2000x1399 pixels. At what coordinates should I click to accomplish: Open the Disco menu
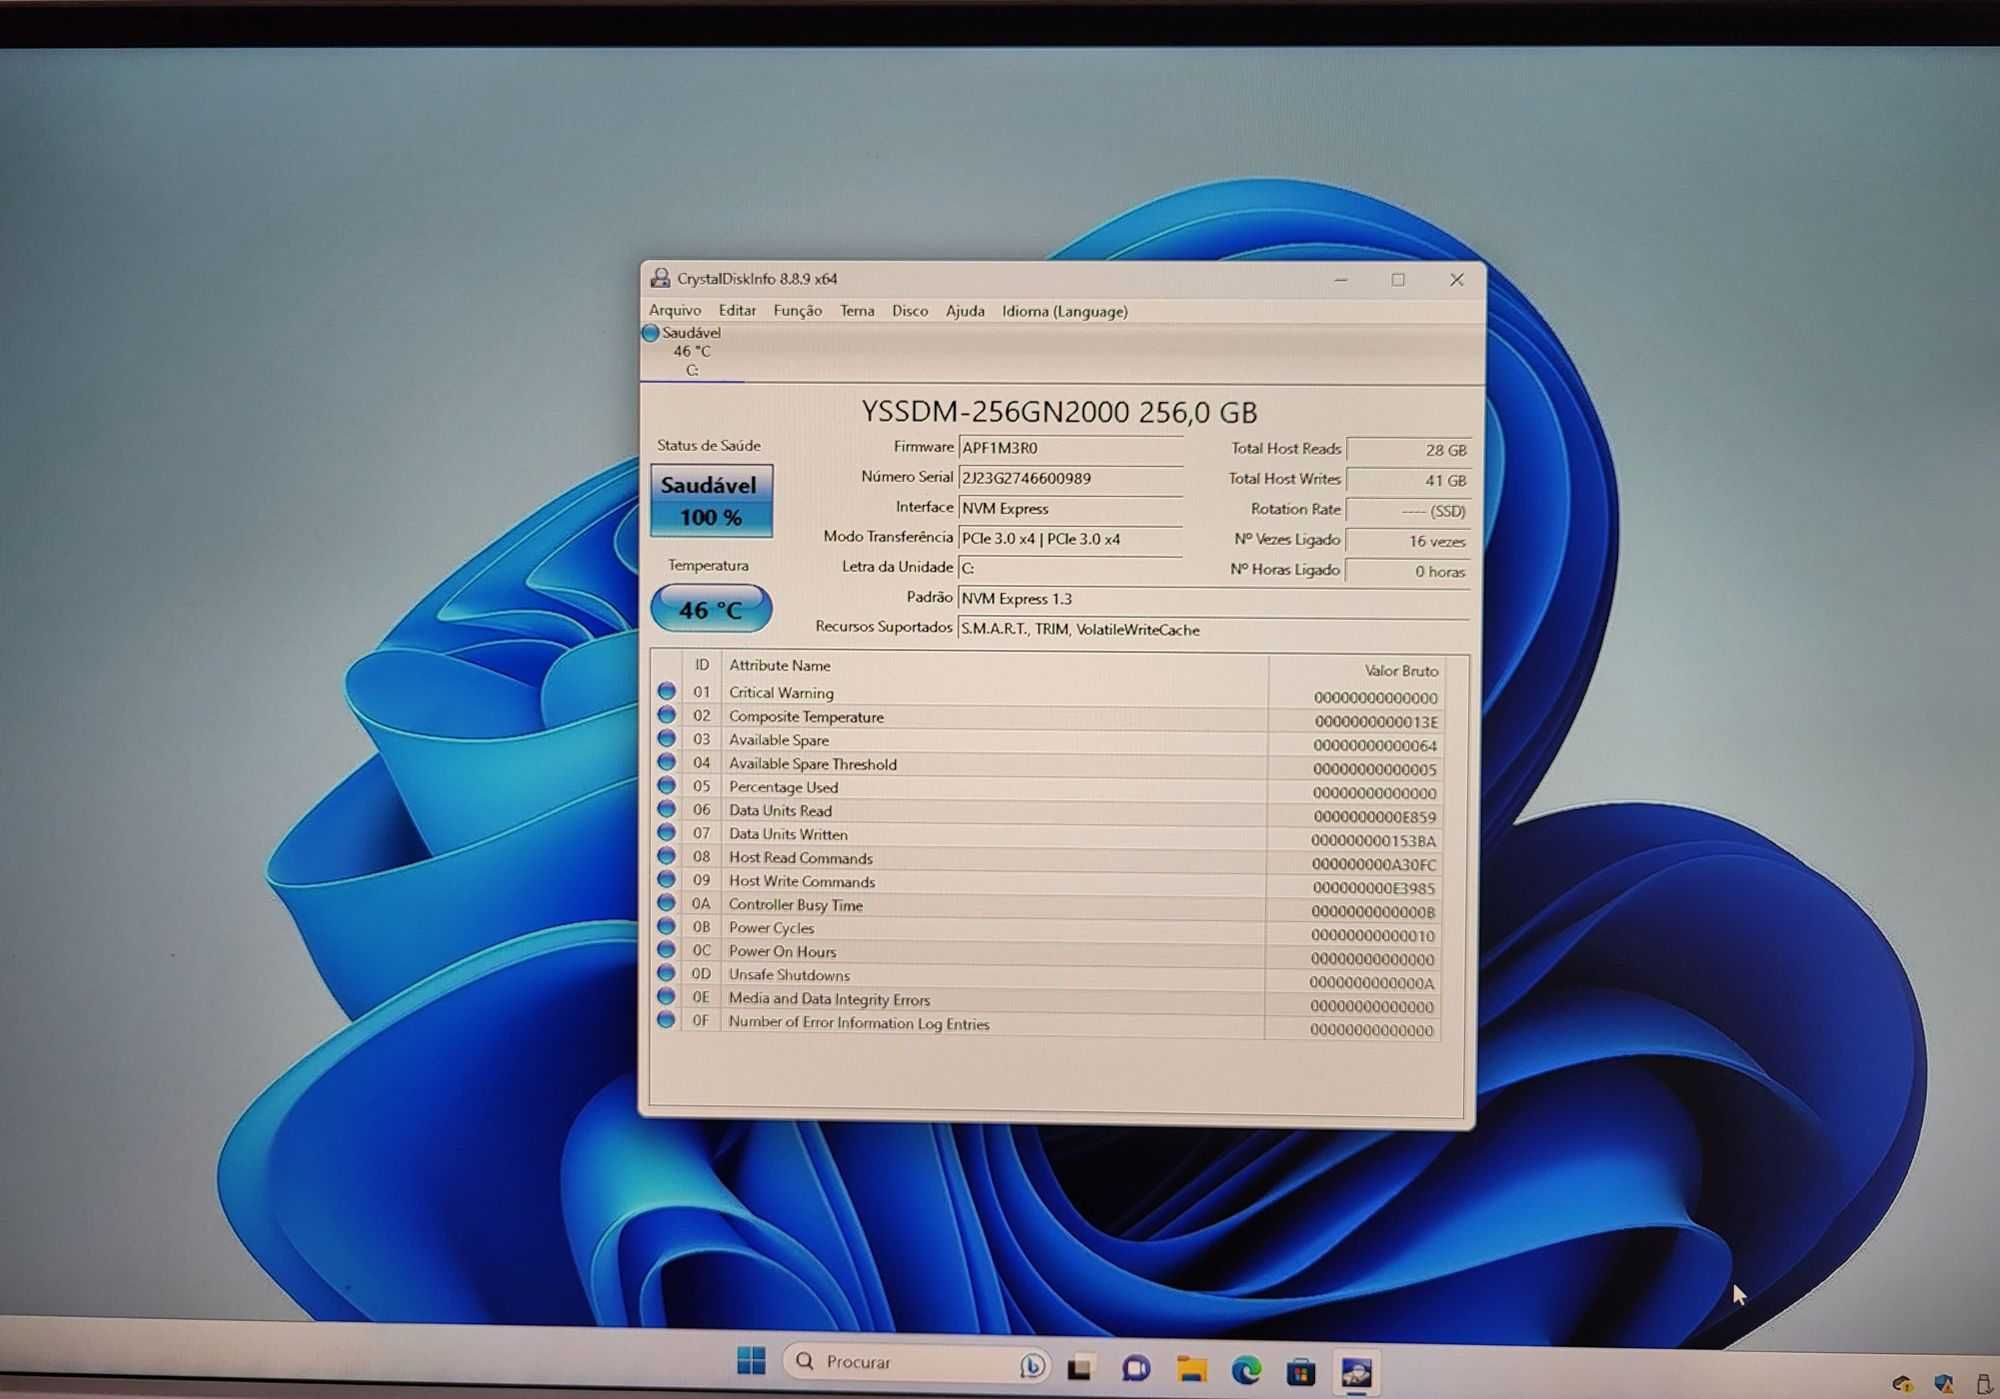click(x=910, y=310)
